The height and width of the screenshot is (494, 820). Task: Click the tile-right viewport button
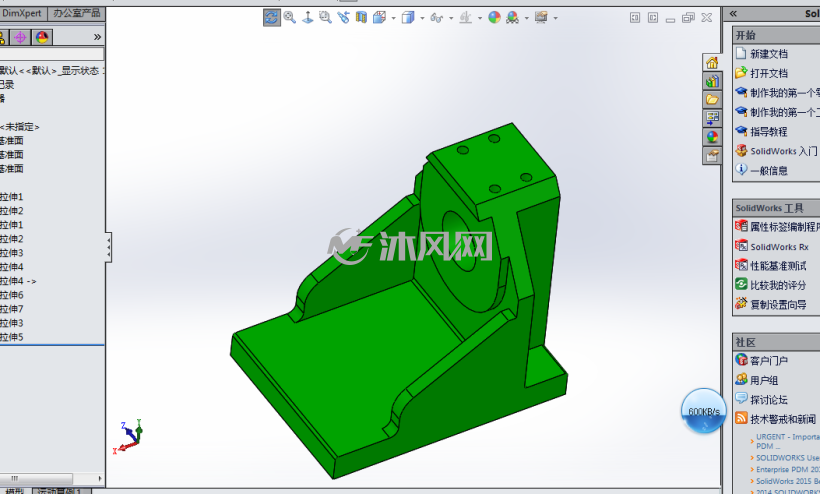[653, 18]
